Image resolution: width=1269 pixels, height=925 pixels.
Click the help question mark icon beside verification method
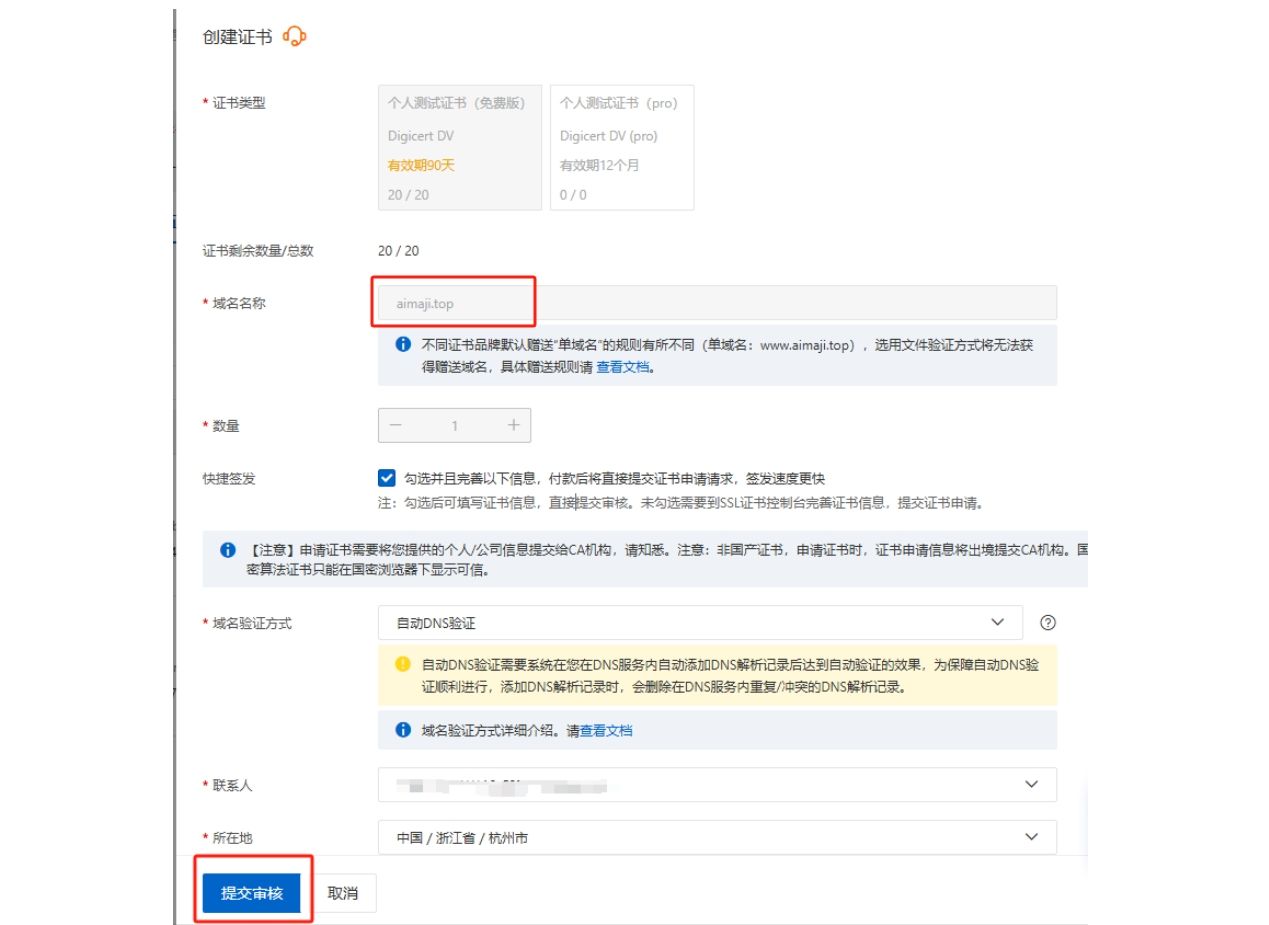coord(1048,622)
